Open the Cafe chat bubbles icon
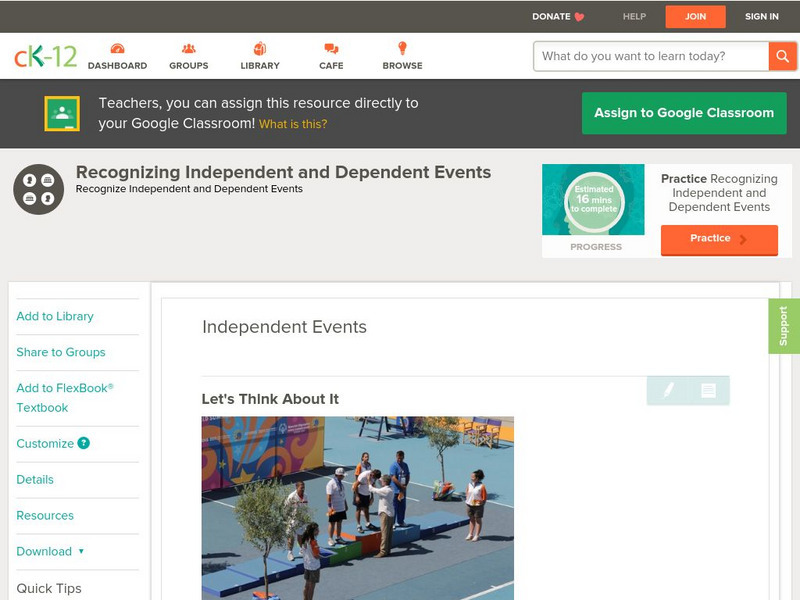This screenshot has width=800, height=600. coord(331,48)
